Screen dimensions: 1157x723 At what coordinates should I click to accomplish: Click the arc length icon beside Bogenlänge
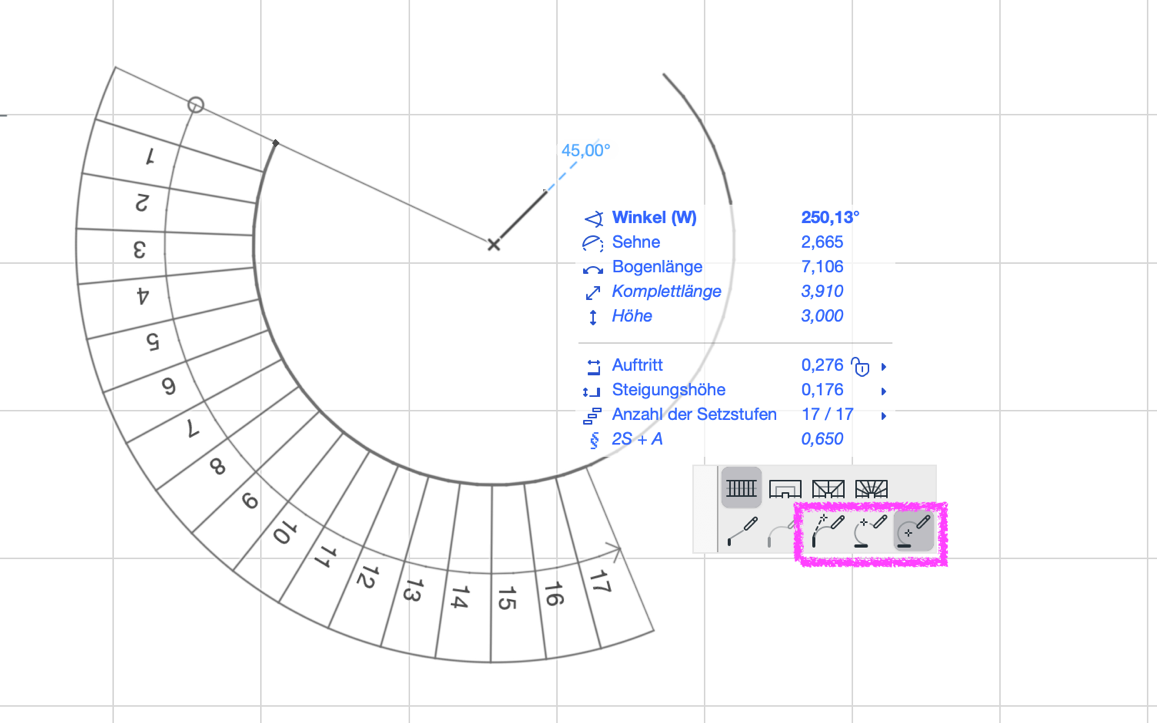click(593, 269)
